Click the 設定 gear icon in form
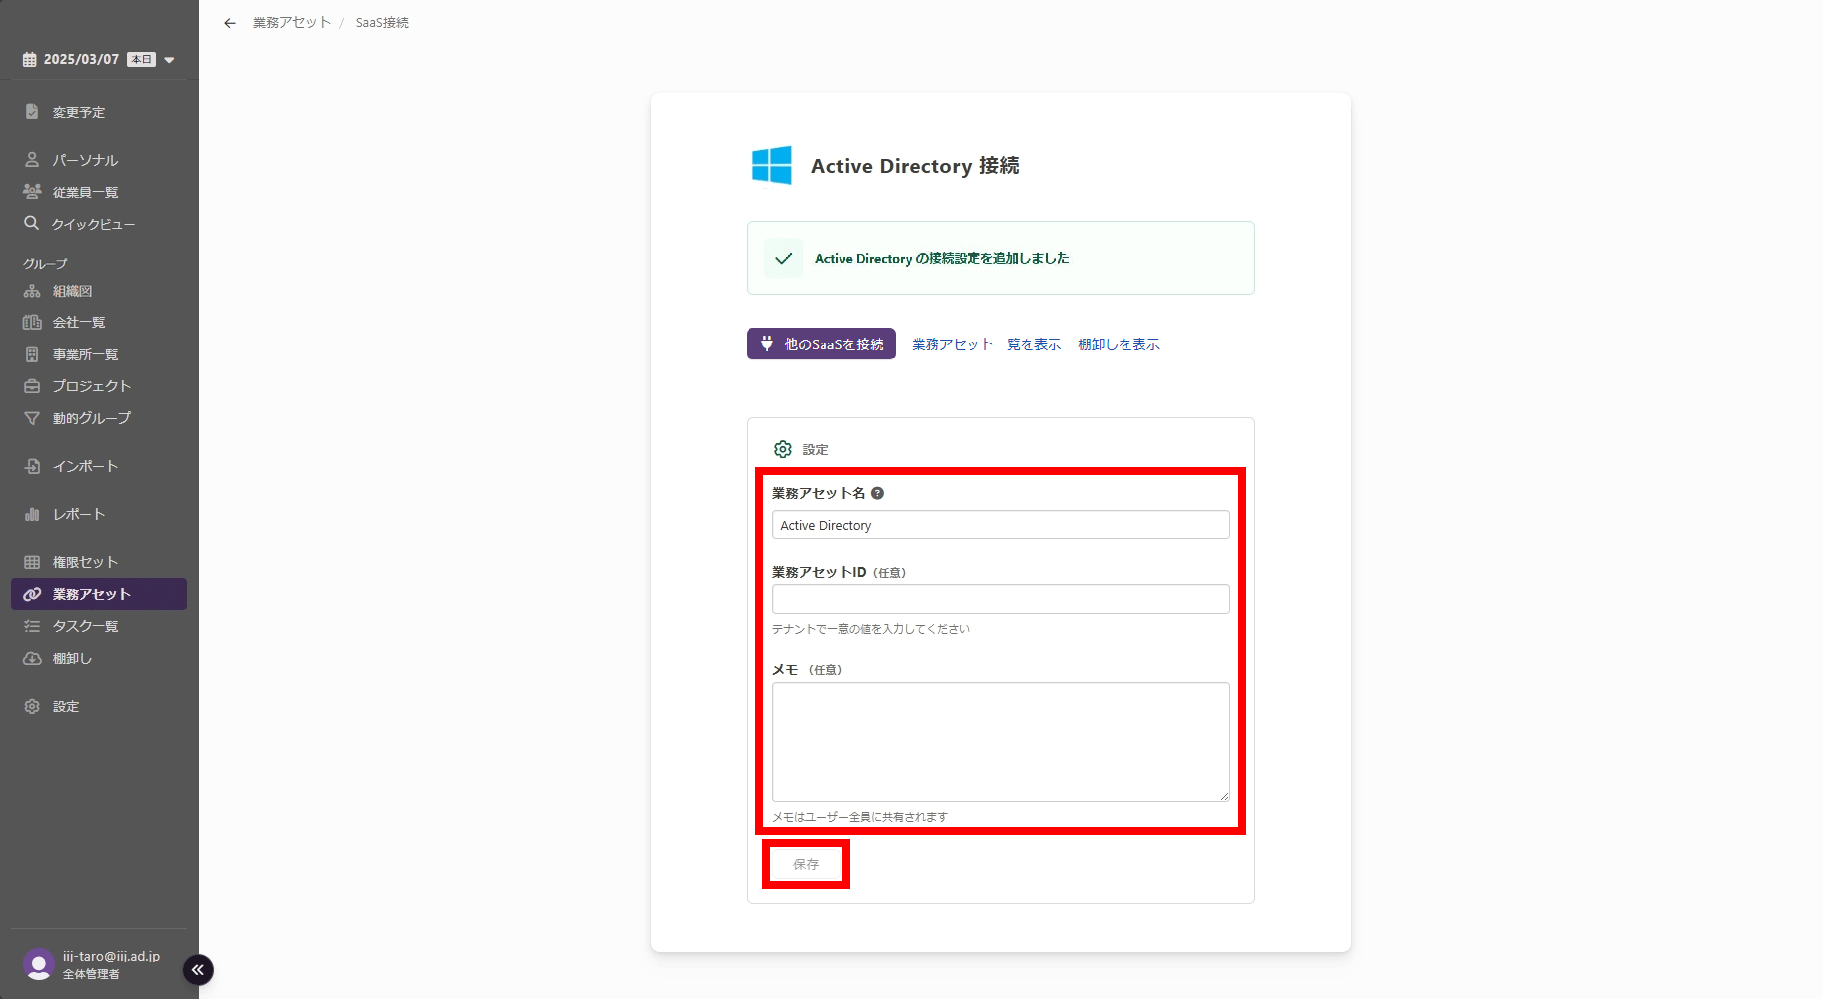The height and width of the screenshot is (999, 1823). [x=783, y=449]
